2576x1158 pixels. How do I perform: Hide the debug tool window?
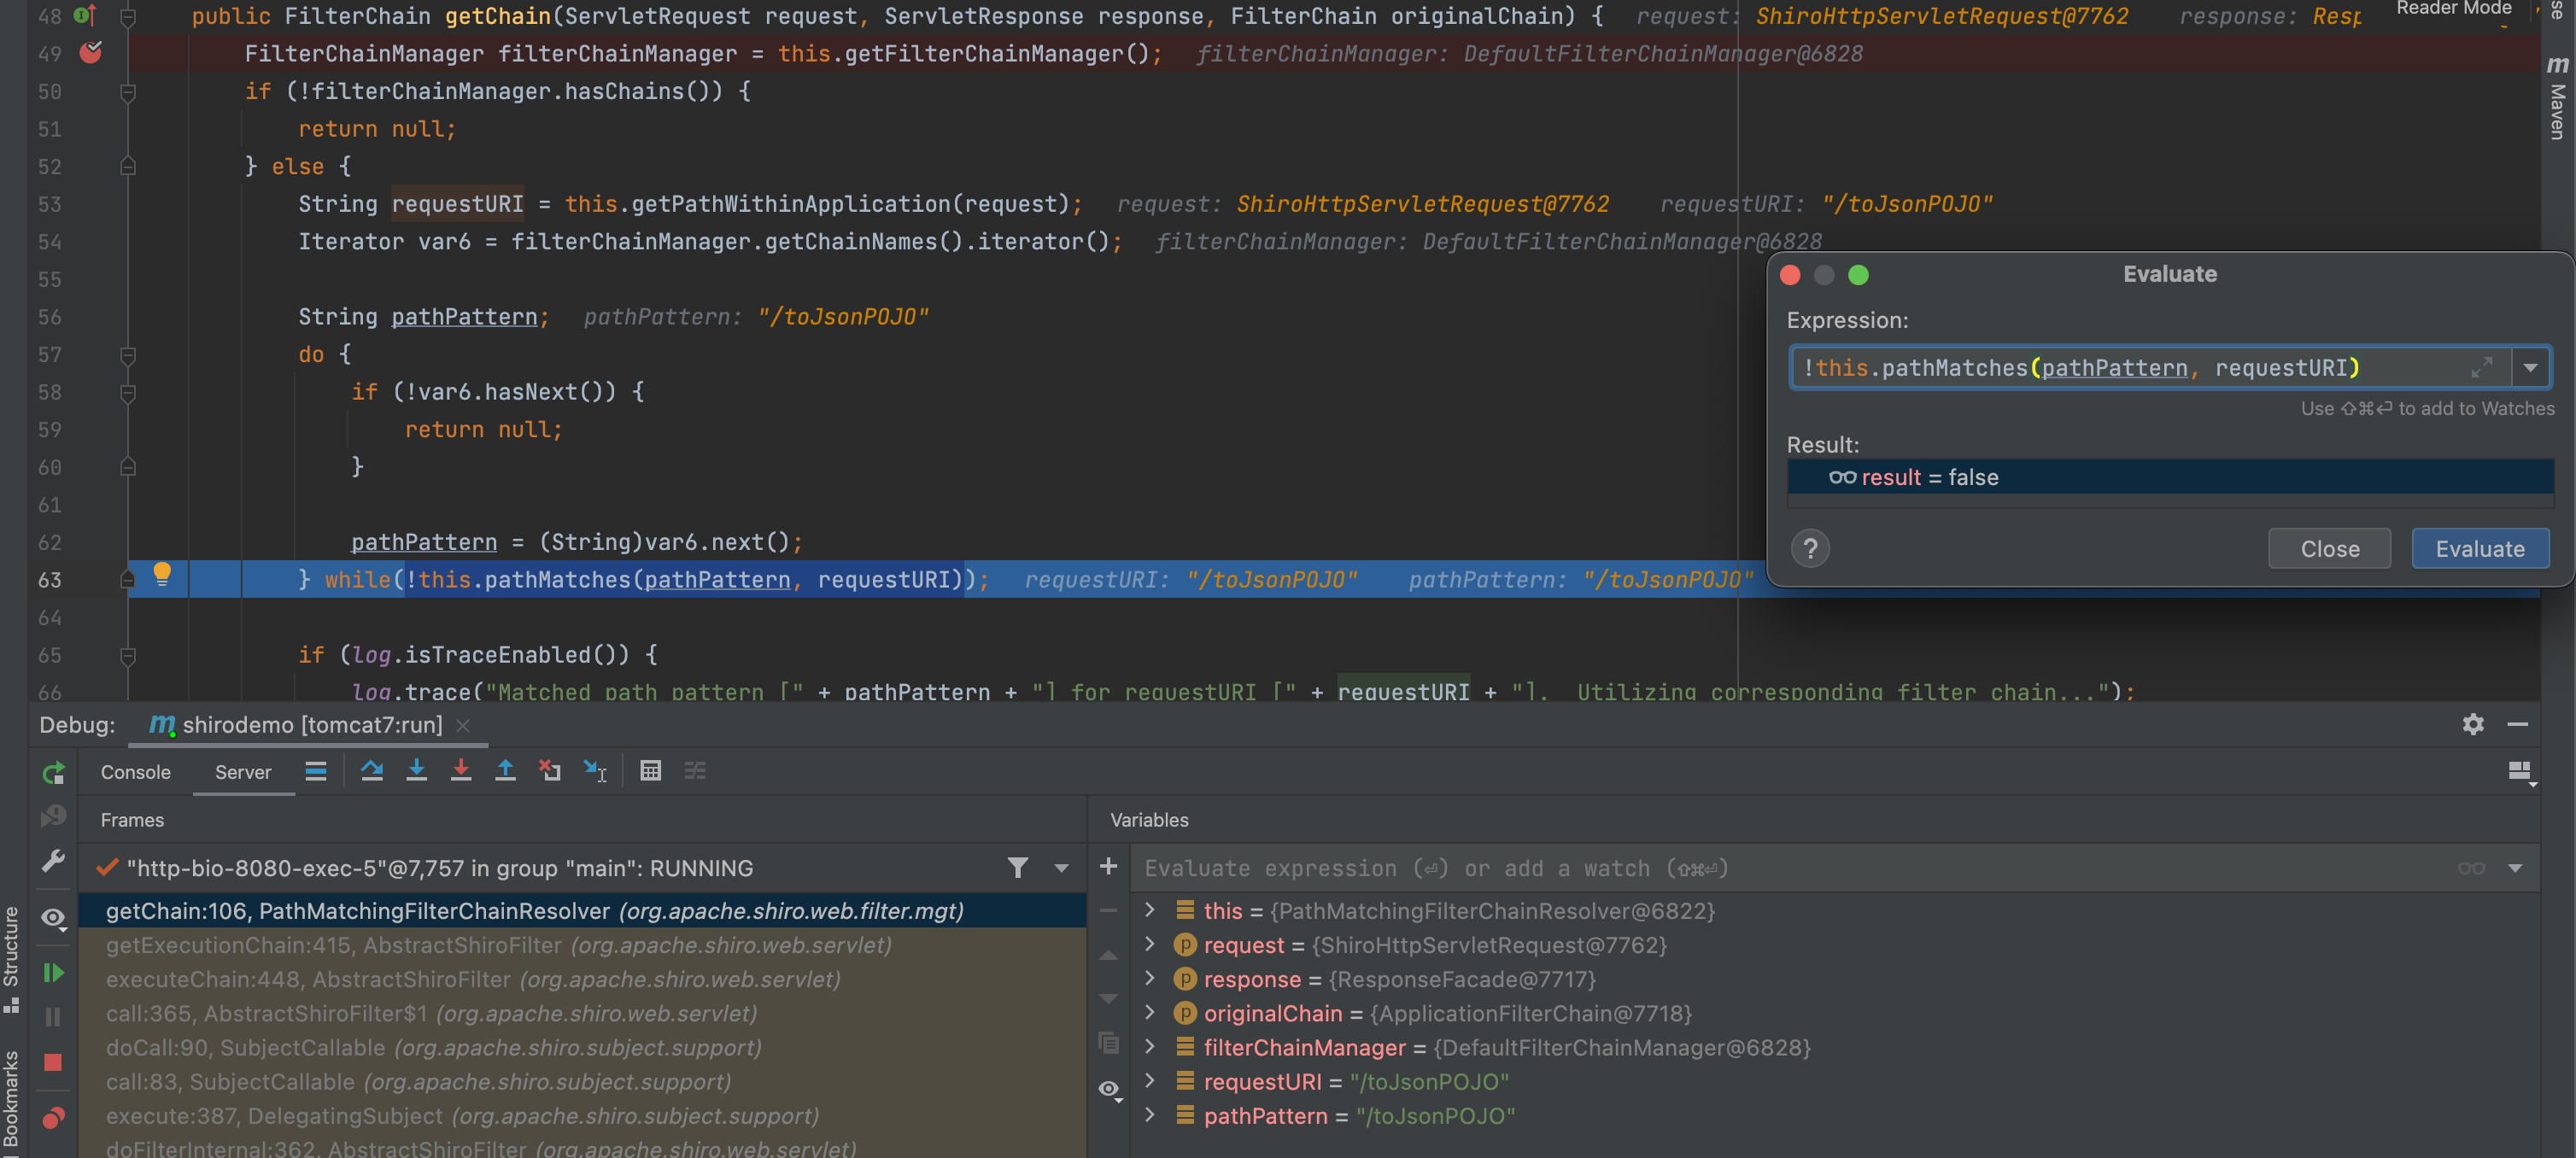[x=2518, y=725]
